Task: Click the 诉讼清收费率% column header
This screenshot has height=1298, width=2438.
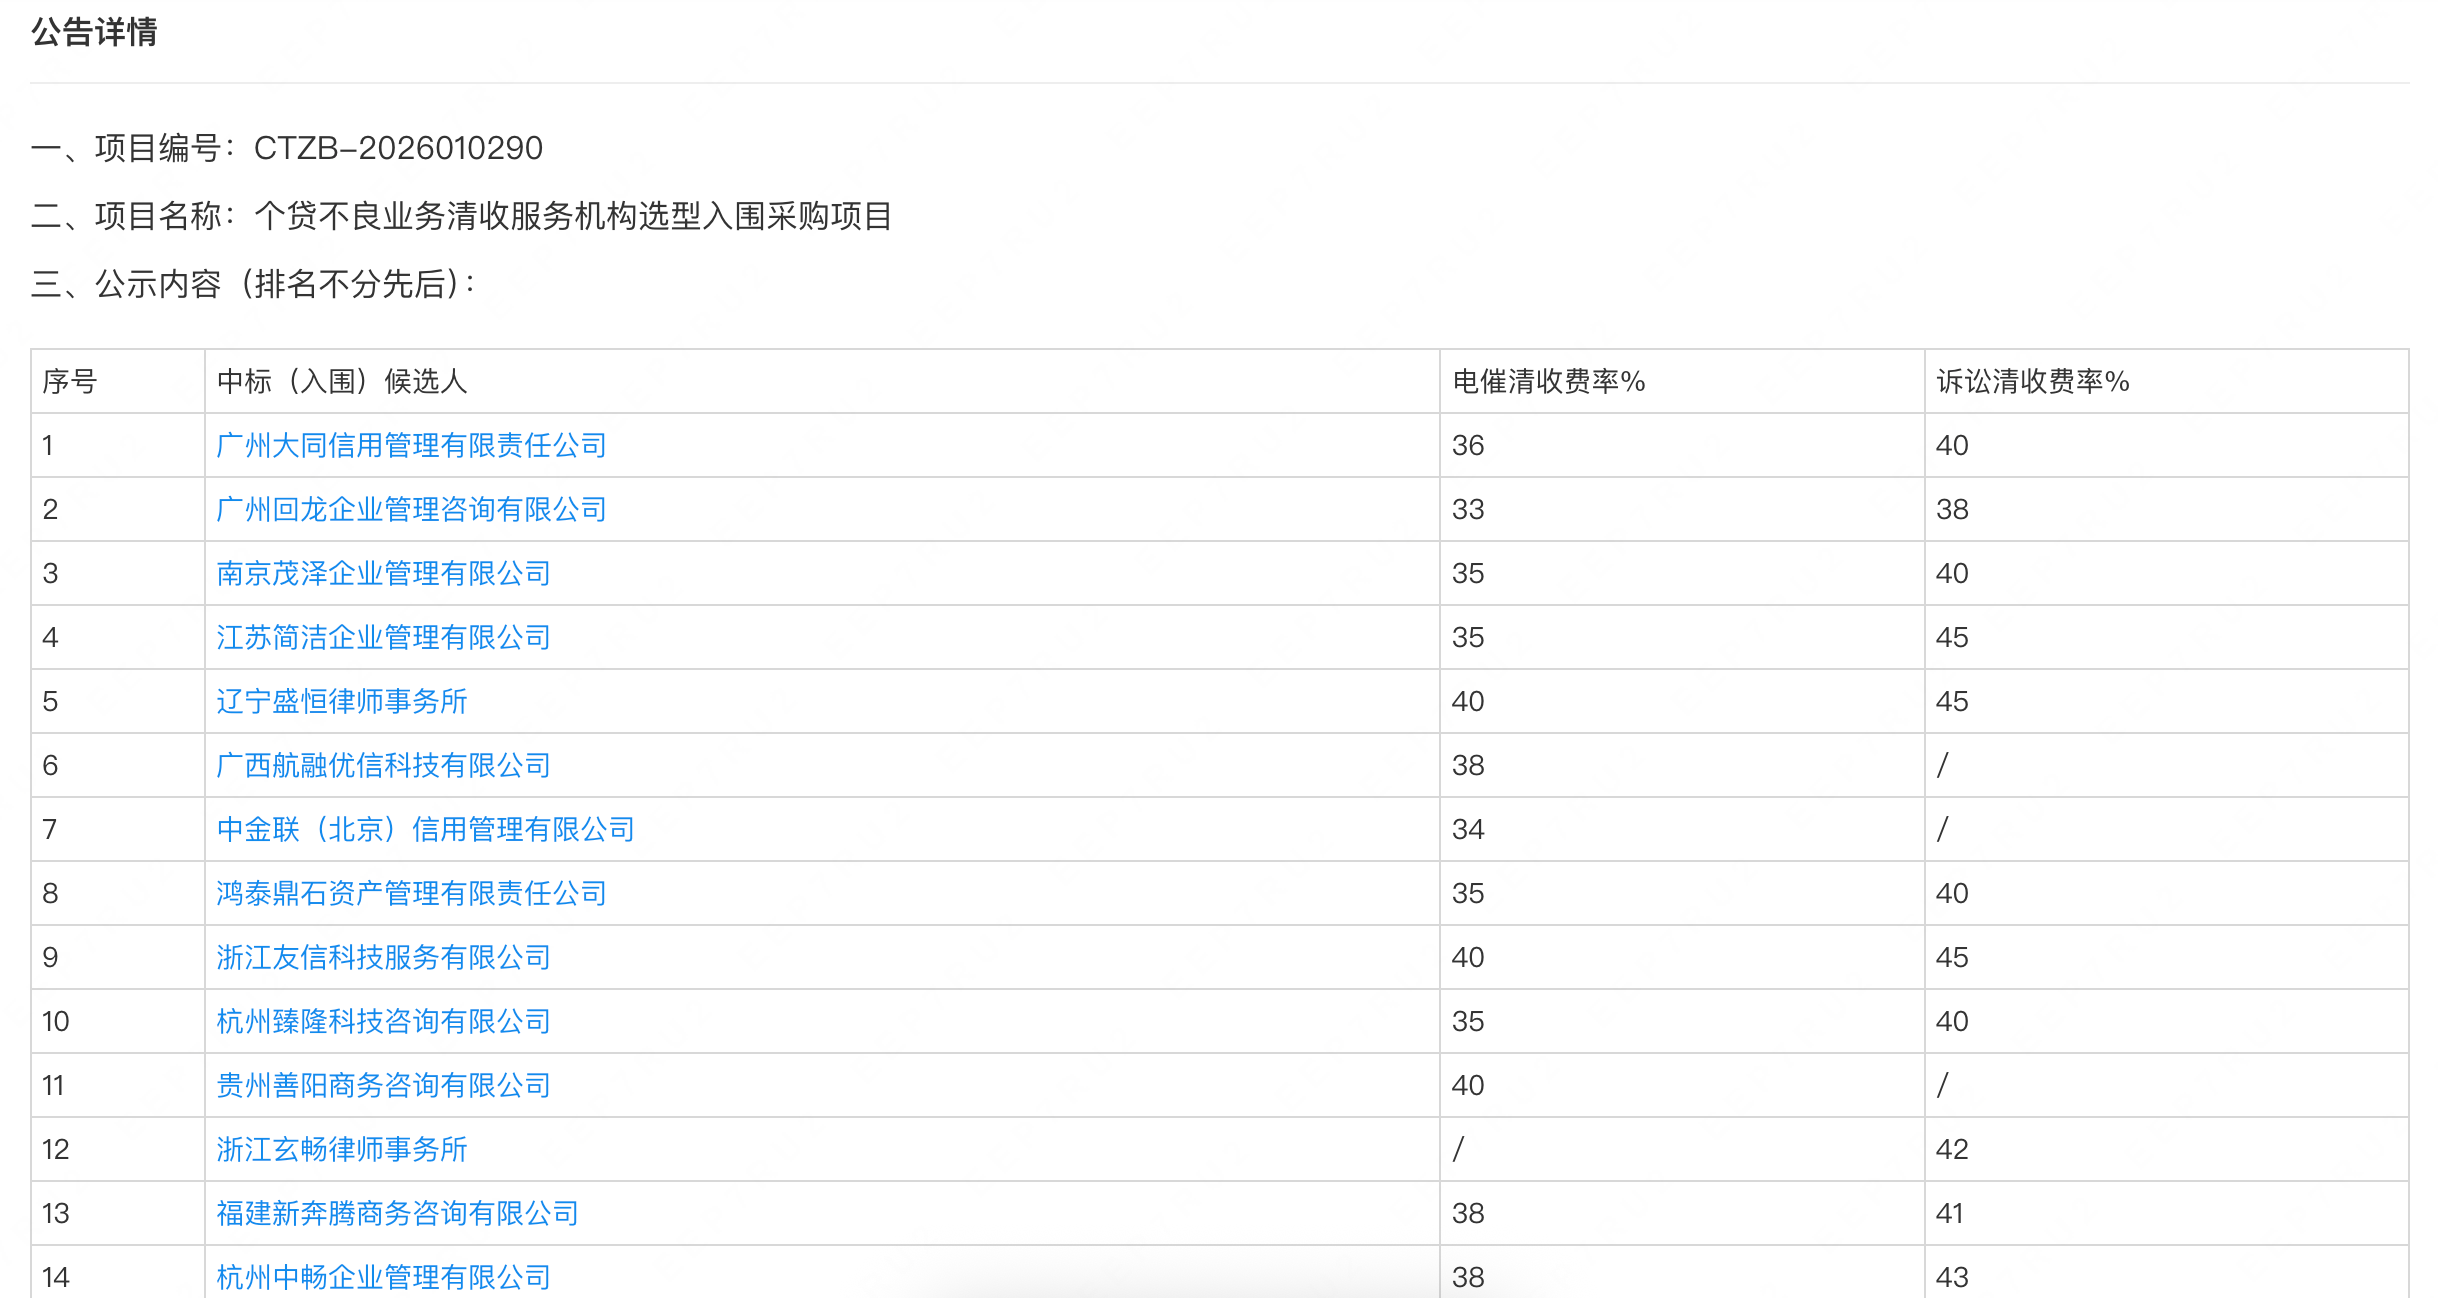Action: pyautogui.click(x=2032, y=381)
